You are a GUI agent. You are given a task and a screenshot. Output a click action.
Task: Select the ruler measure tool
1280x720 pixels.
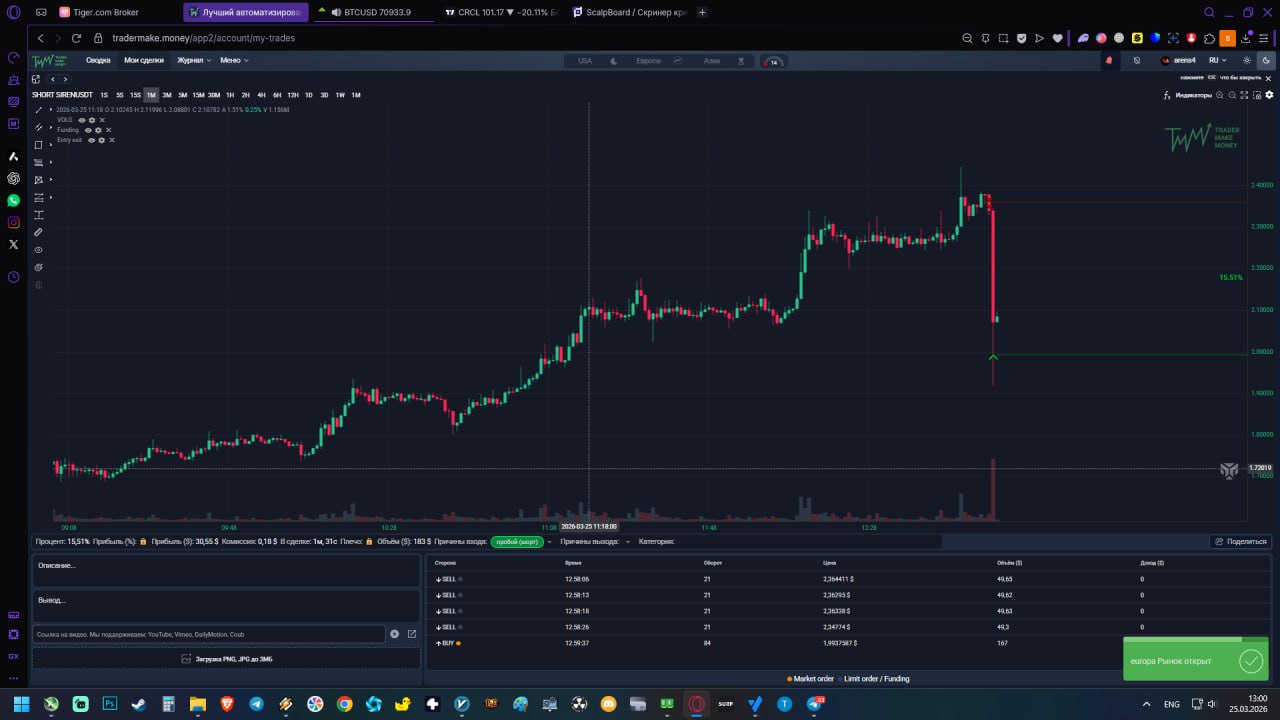pos(39,232)
